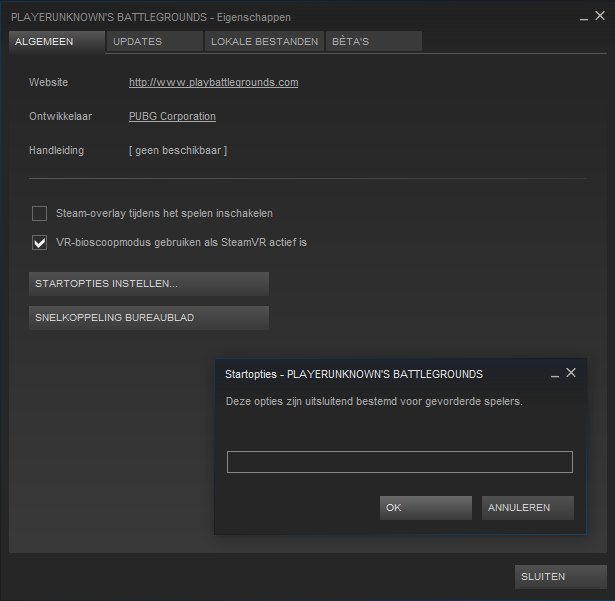Open the playbattlegrounds.com website link

tap(213, 82)
